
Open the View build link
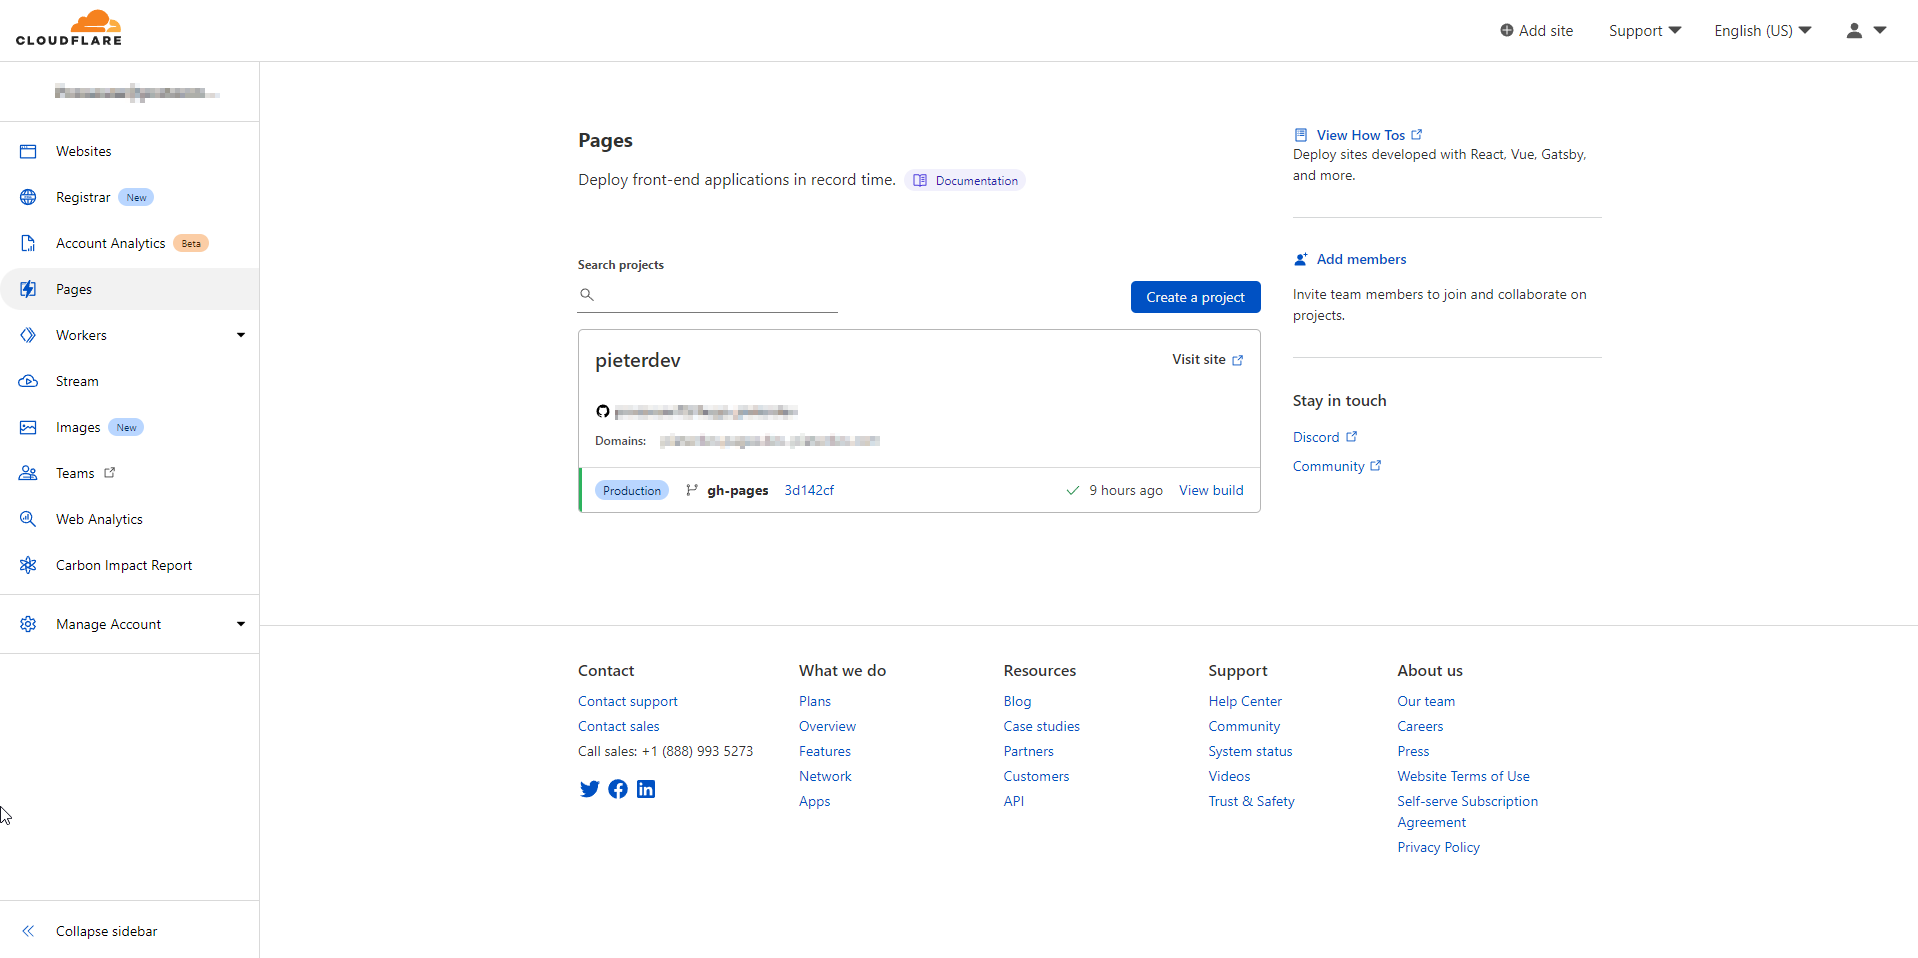pyautogui.click(x=1211, y=490)
